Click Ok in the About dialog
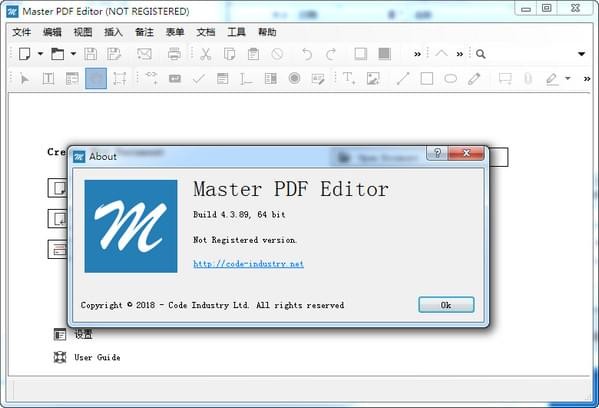This screenshot has width=599, height=408. 446,305
